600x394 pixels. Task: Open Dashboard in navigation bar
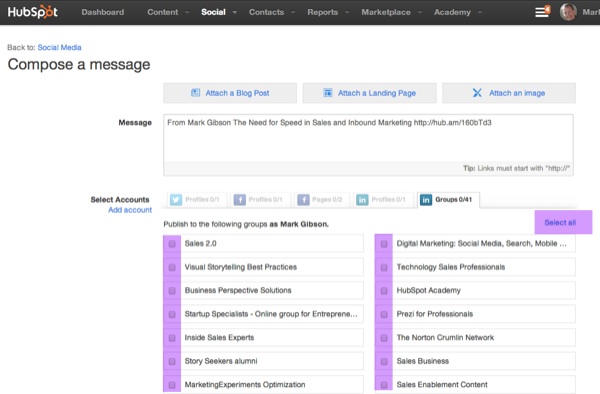103,12
